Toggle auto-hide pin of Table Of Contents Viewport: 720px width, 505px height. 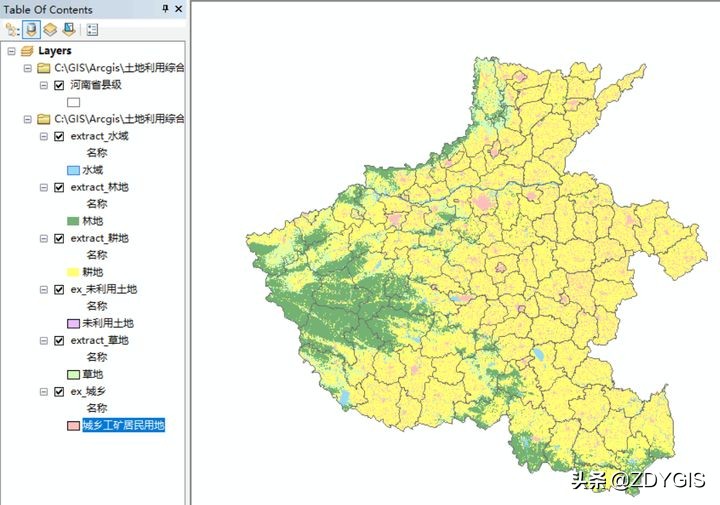(x=165, y=9)
